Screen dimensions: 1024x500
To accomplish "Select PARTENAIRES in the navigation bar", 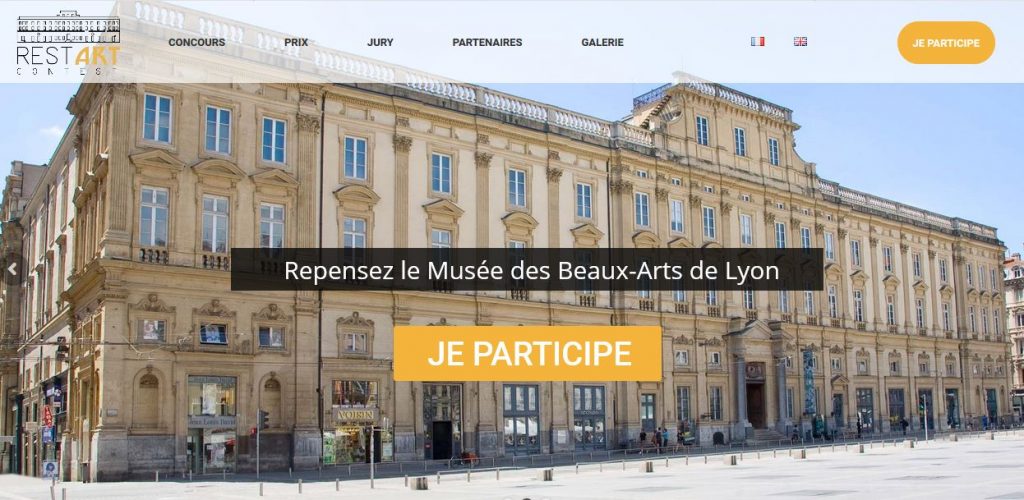I will 487,42.
